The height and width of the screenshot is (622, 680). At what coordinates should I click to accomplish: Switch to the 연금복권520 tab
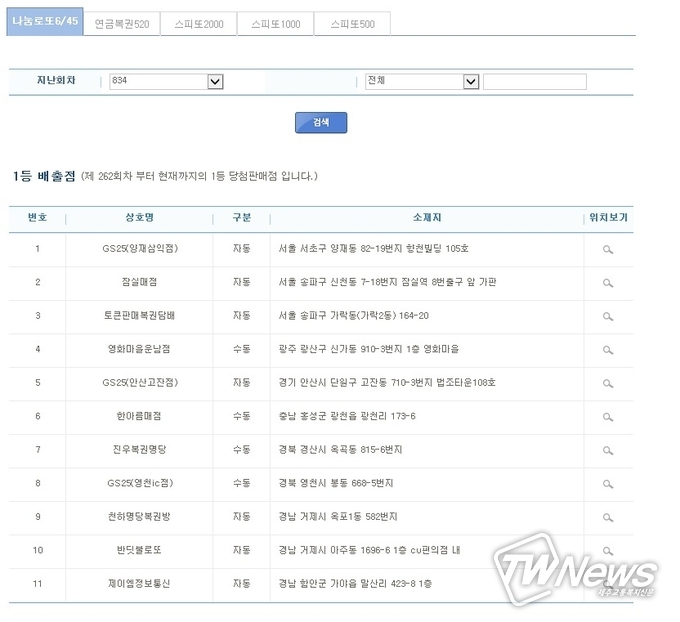(121, 24)
